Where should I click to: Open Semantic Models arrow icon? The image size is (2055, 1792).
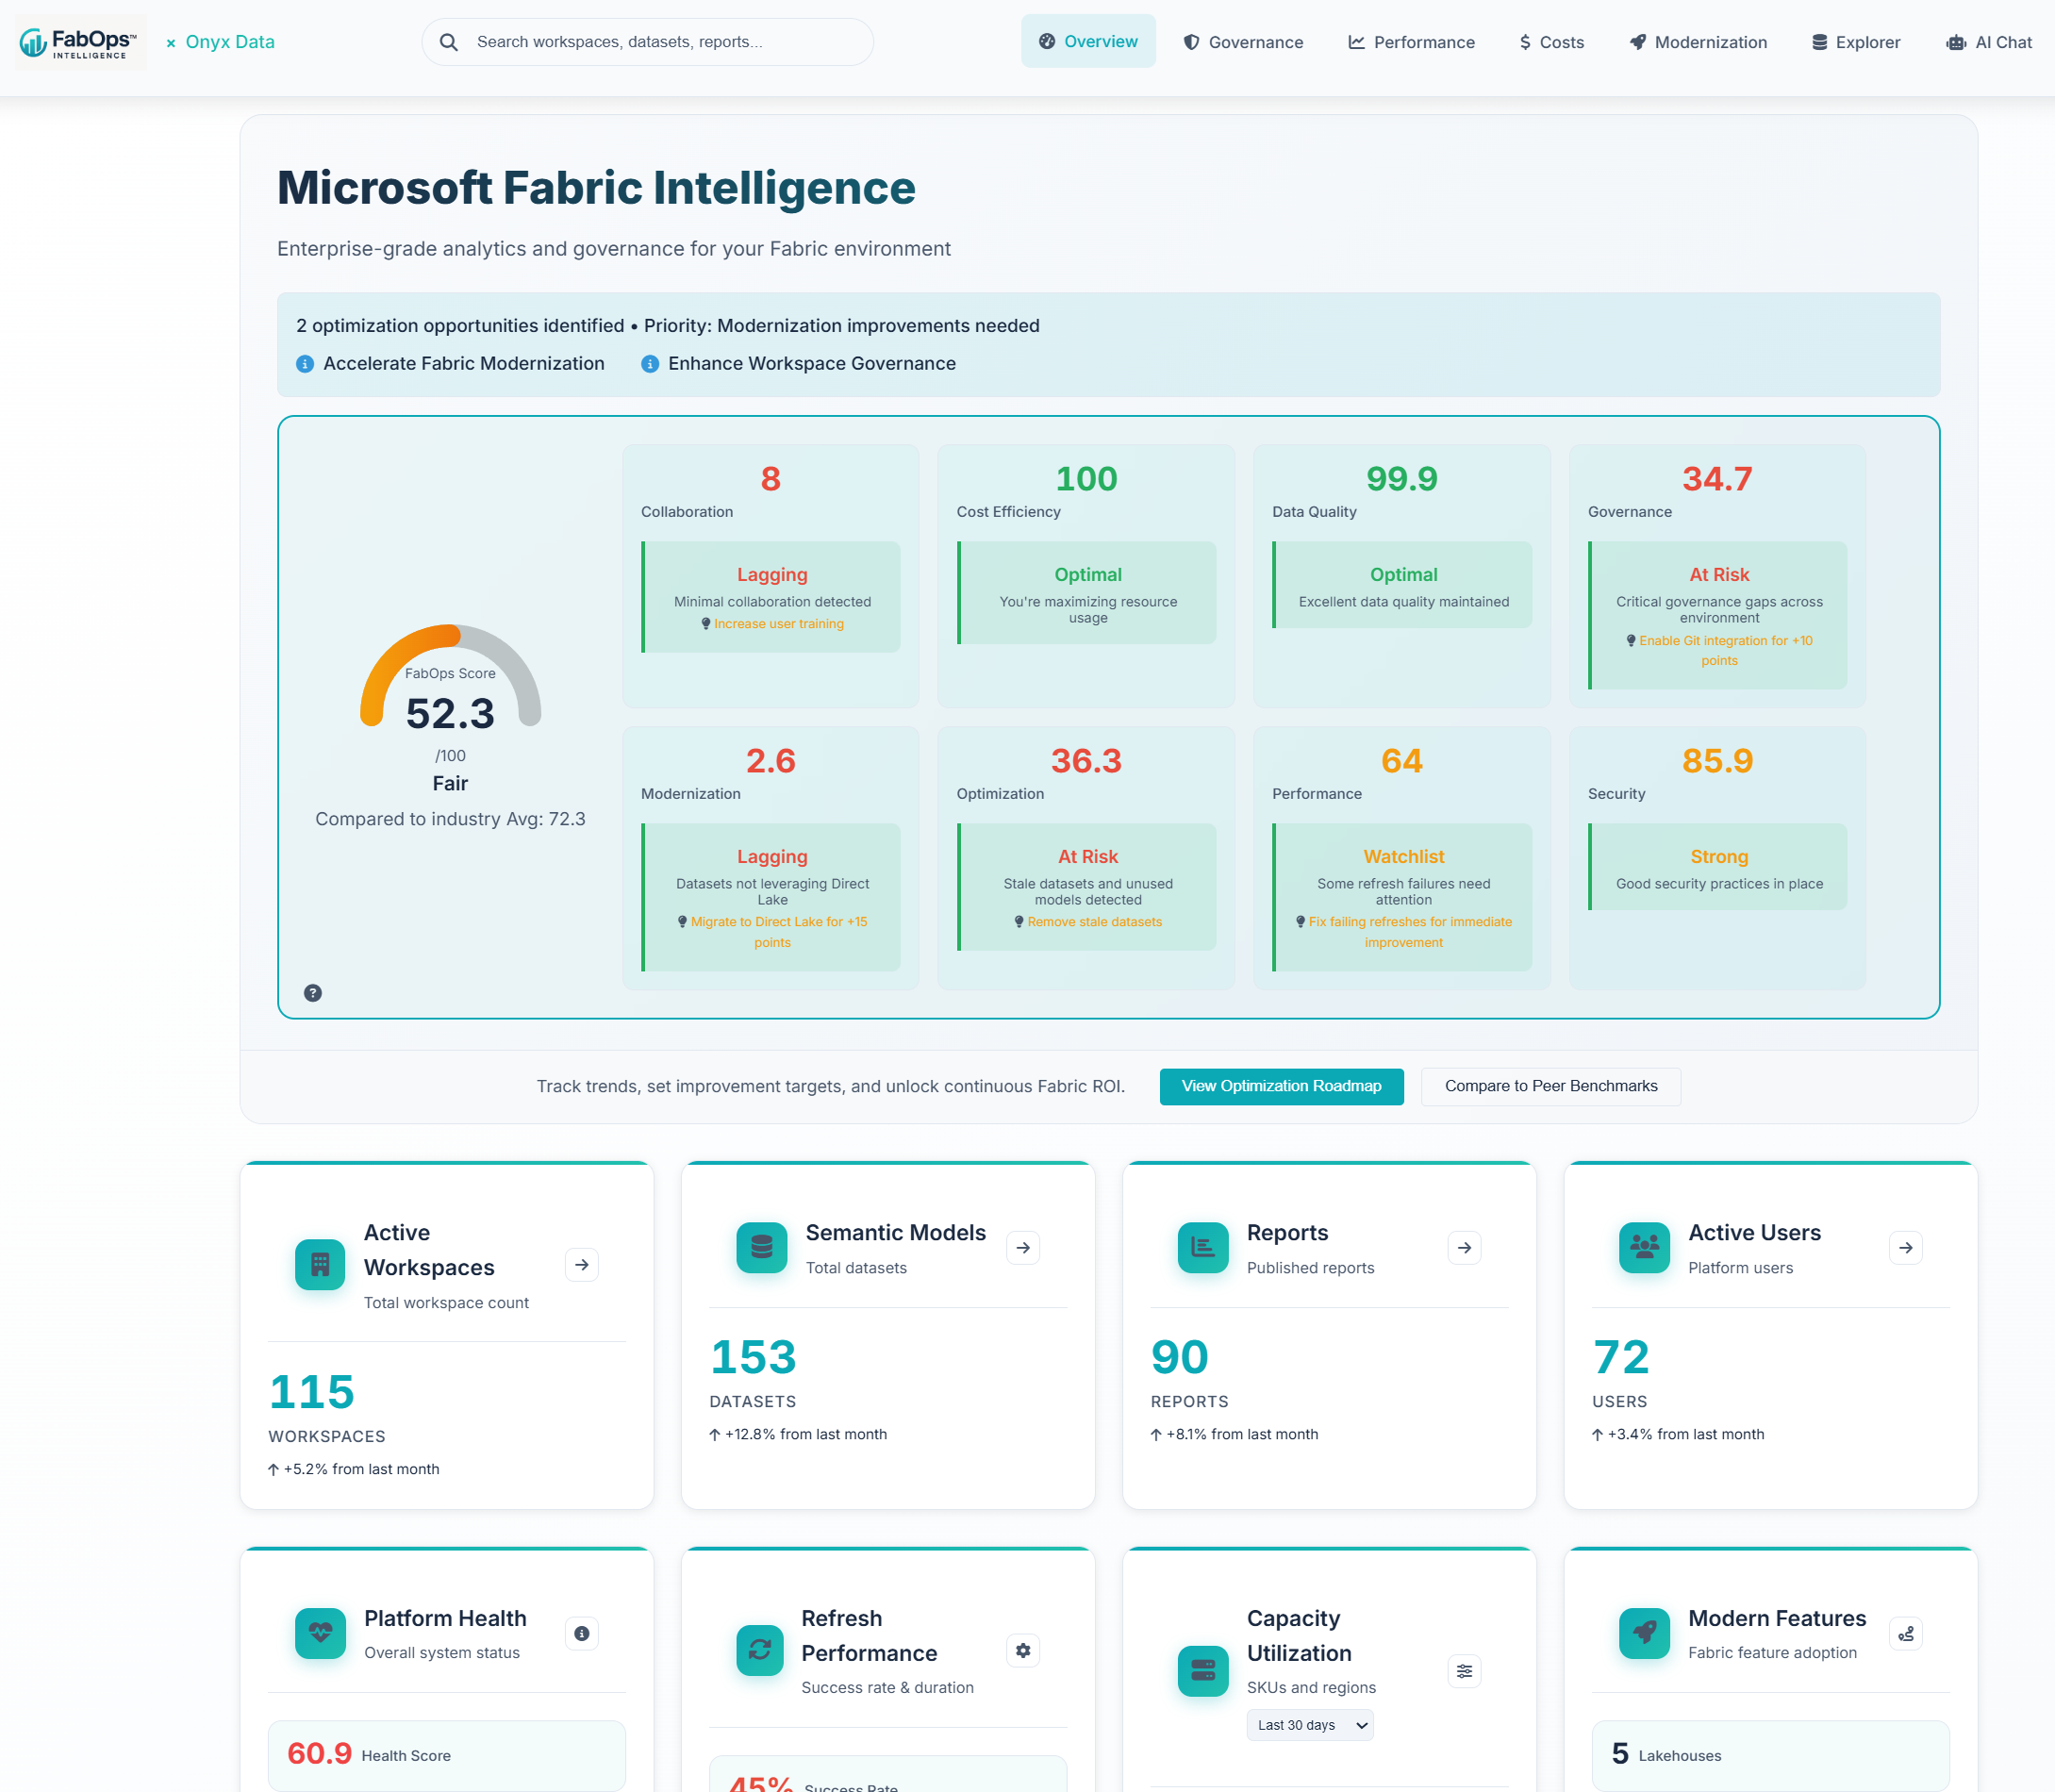pos(1023,1248)
